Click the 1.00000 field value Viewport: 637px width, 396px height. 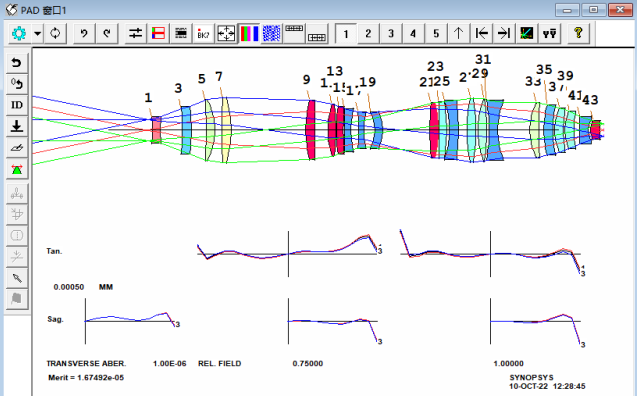tap(508, 364)
